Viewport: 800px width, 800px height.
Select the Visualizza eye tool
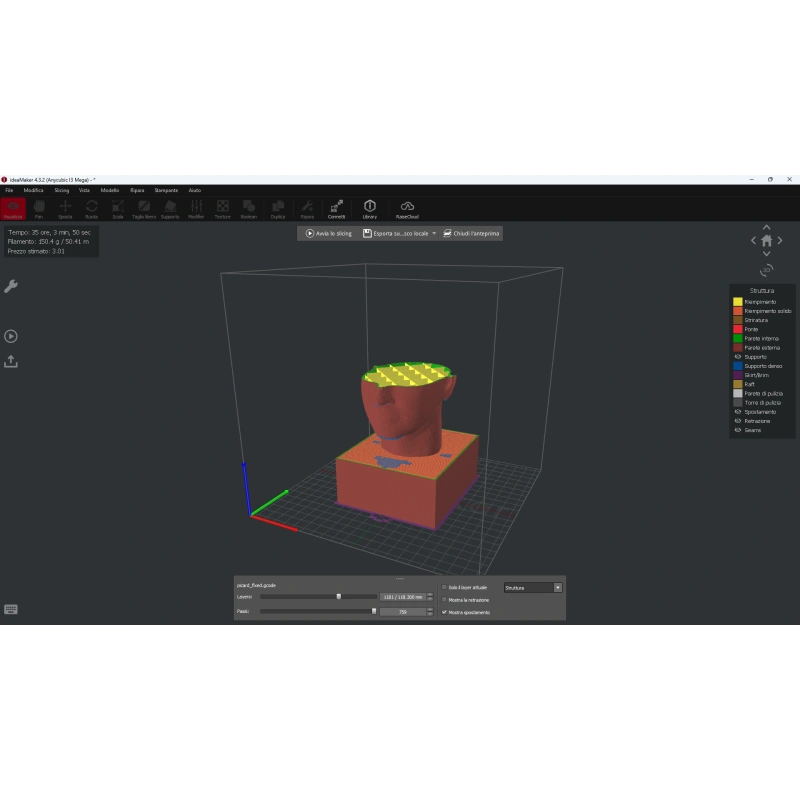click(x=13, y=209)
